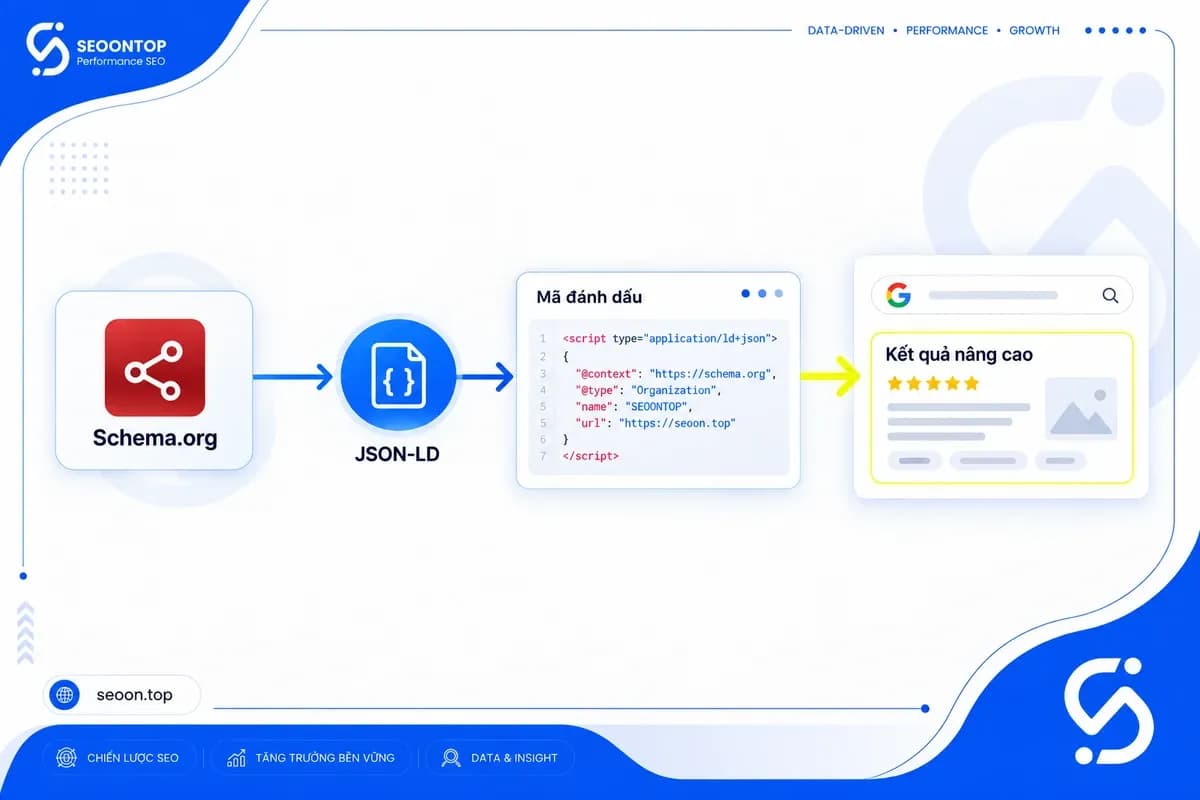Click the "@context" code line
This screenshot has height=800, width=1200.
tap(676, 373)
